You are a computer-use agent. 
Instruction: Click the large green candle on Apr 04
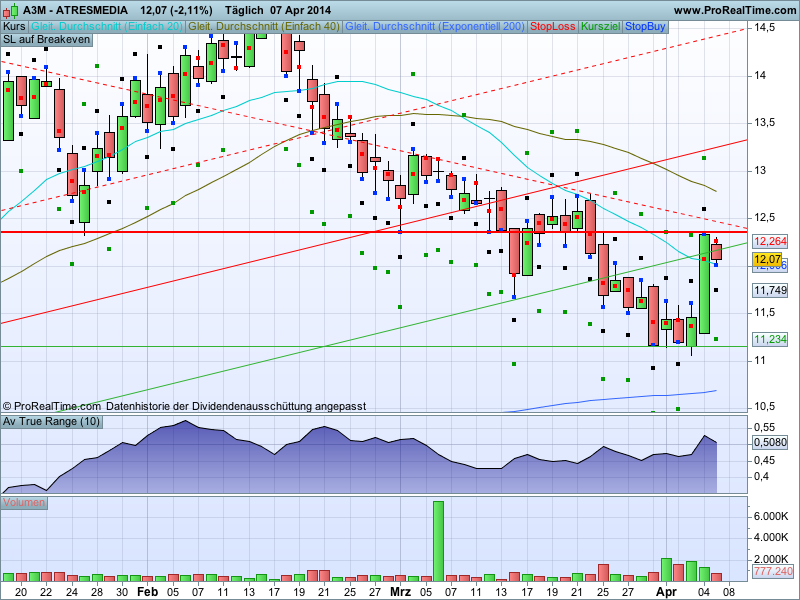point(704,284)
